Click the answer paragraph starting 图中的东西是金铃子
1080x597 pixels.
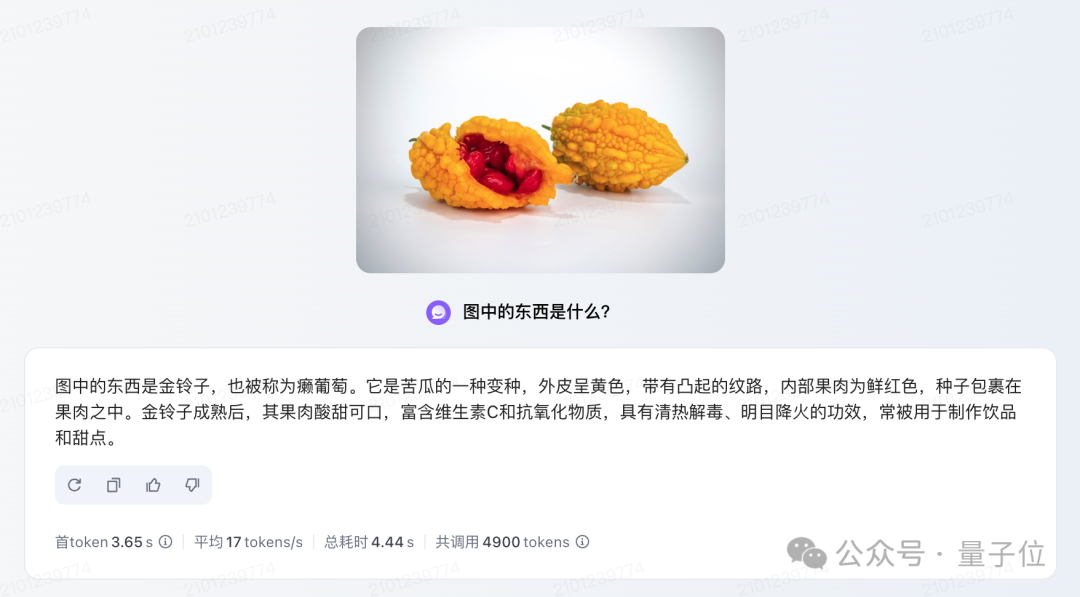[537, 412]
